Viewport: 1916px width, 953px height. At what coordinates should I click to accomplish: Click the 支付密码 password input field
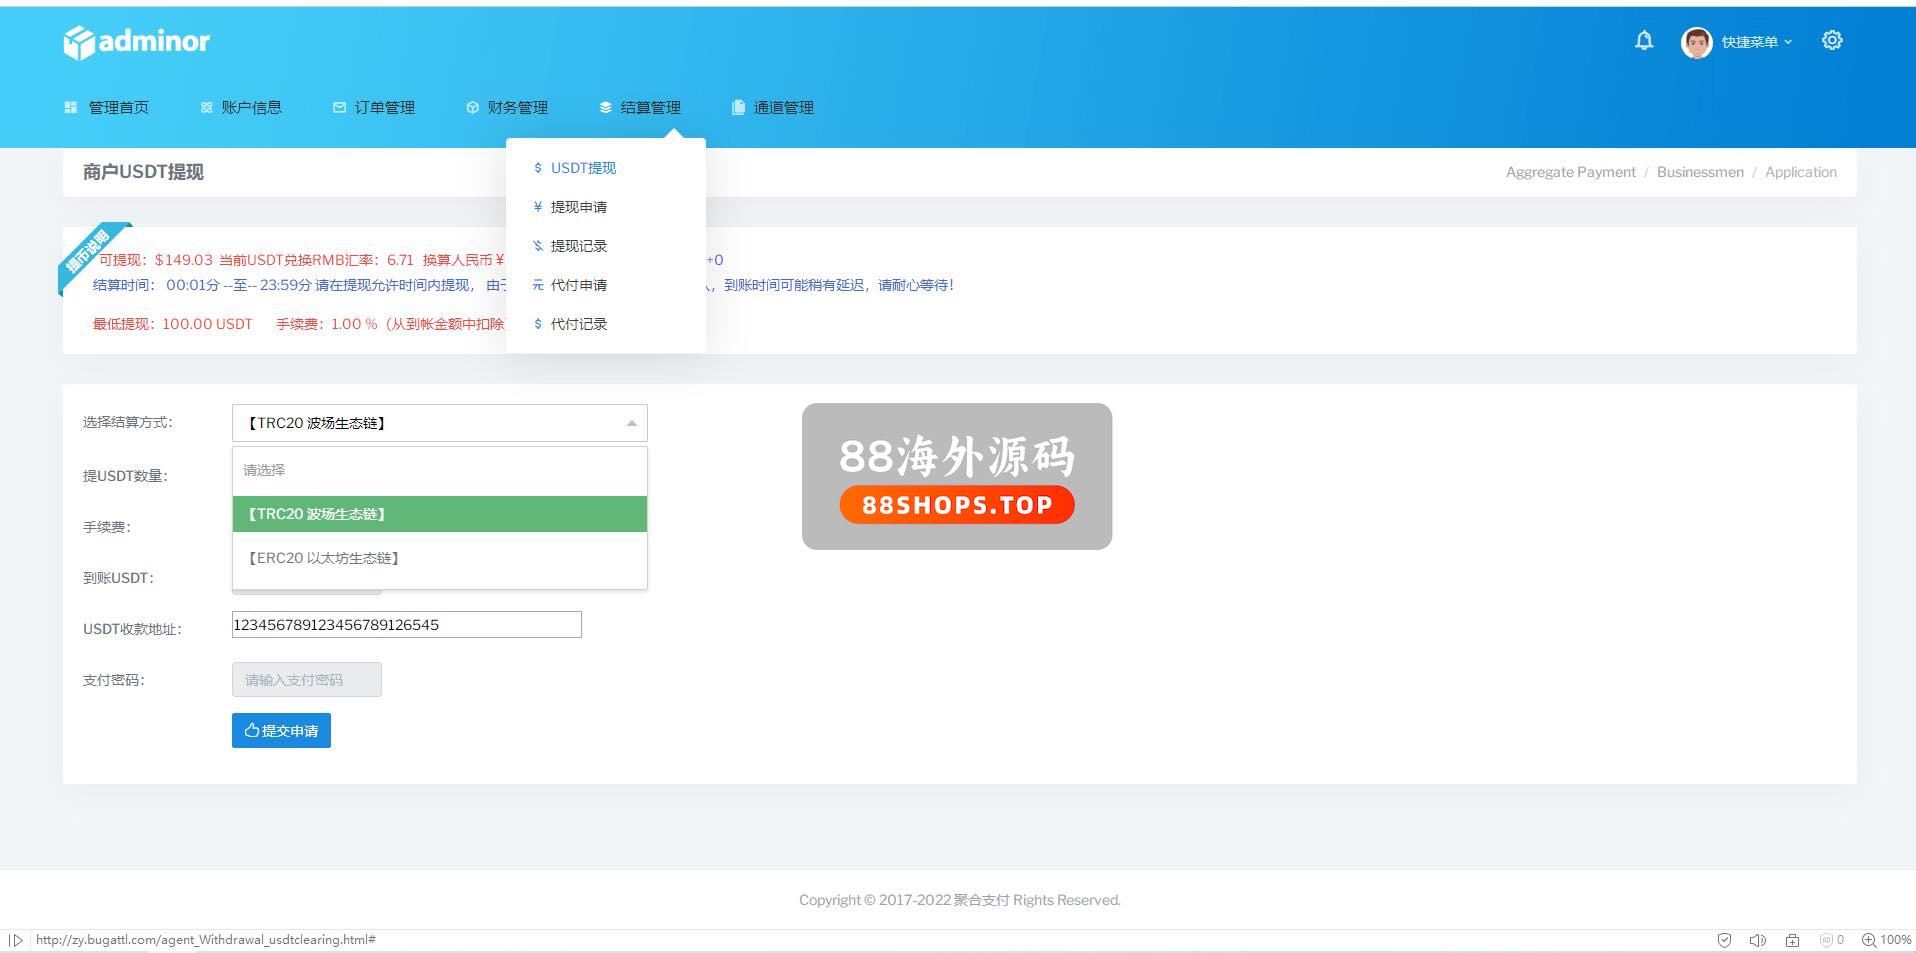pos(306,680)
